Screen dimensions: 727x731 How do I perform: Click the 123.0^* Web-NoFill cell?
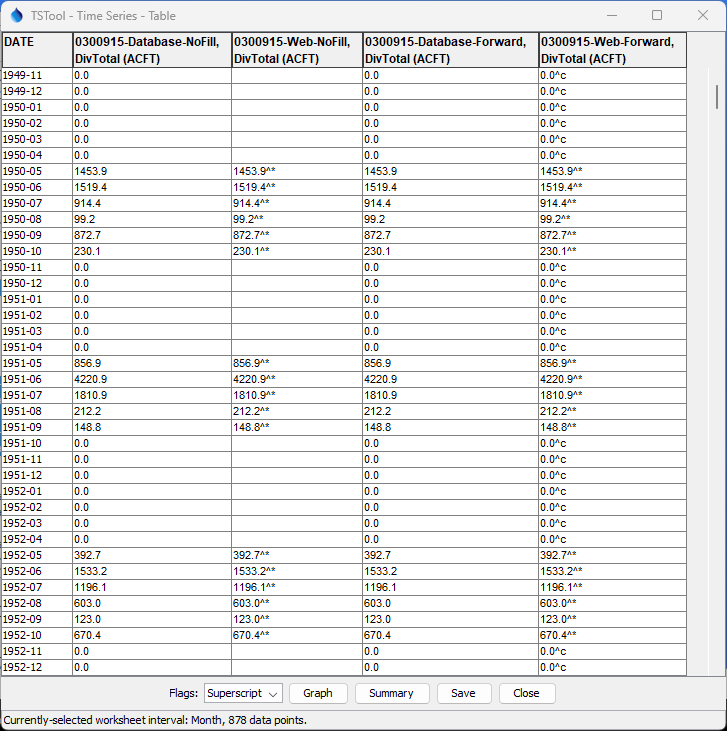point(297,619)
